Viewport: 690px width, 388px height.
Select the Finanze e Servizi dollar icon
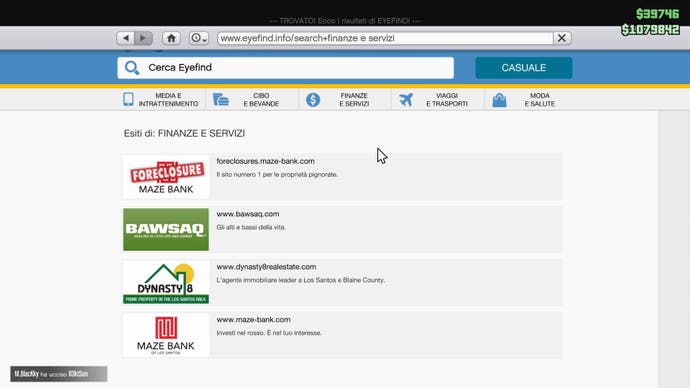pyautogui.click(x=313, y=100)
